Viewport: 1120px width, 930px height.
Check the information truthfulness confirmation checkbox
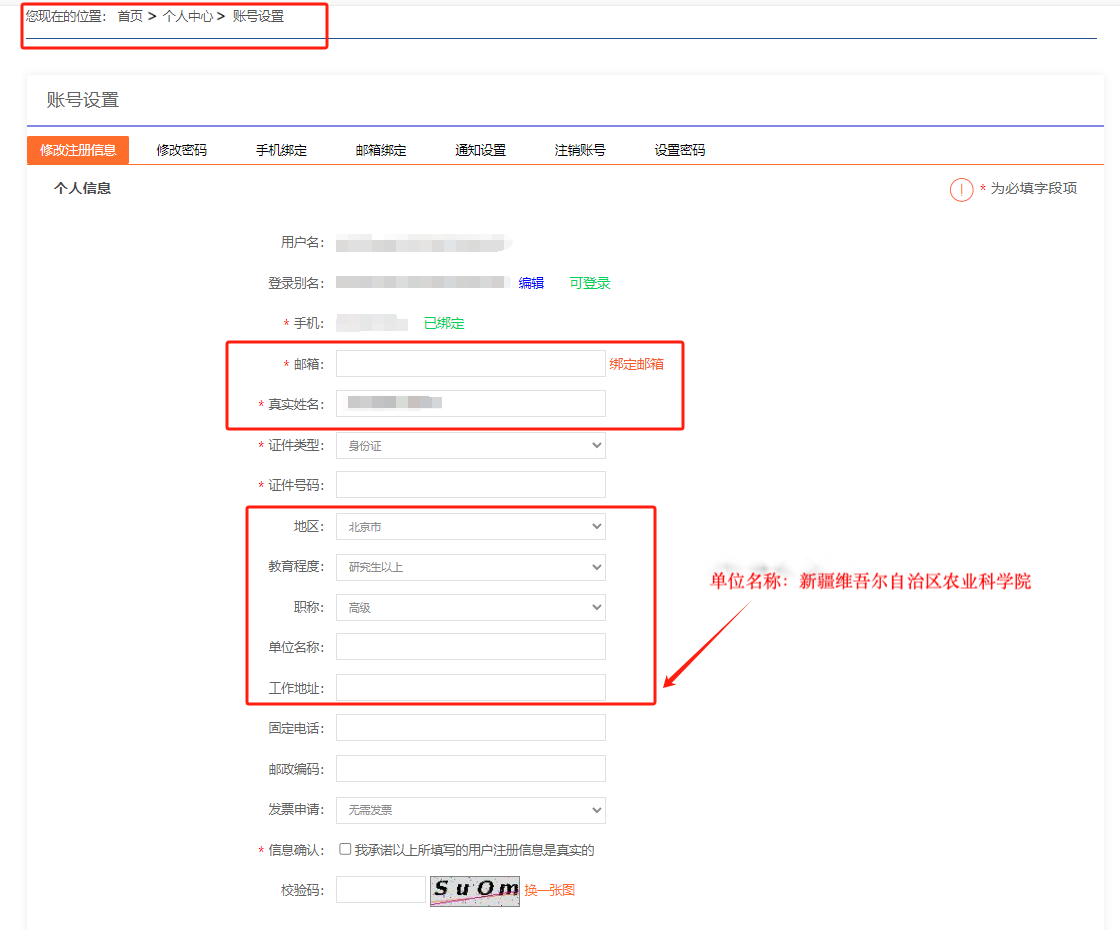click(345, 849)
